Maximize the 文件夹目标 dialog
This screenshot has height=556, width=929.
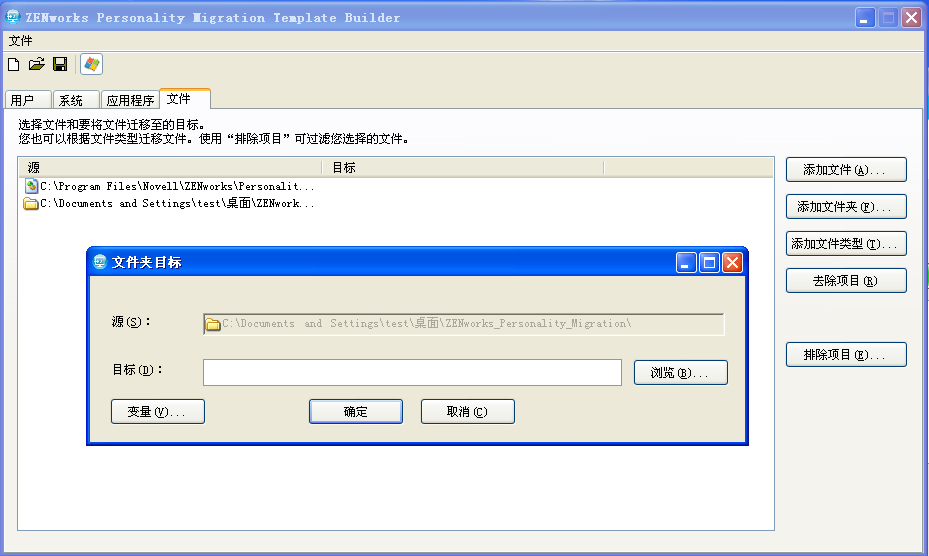pyautogui.click(x=709, y=262)
